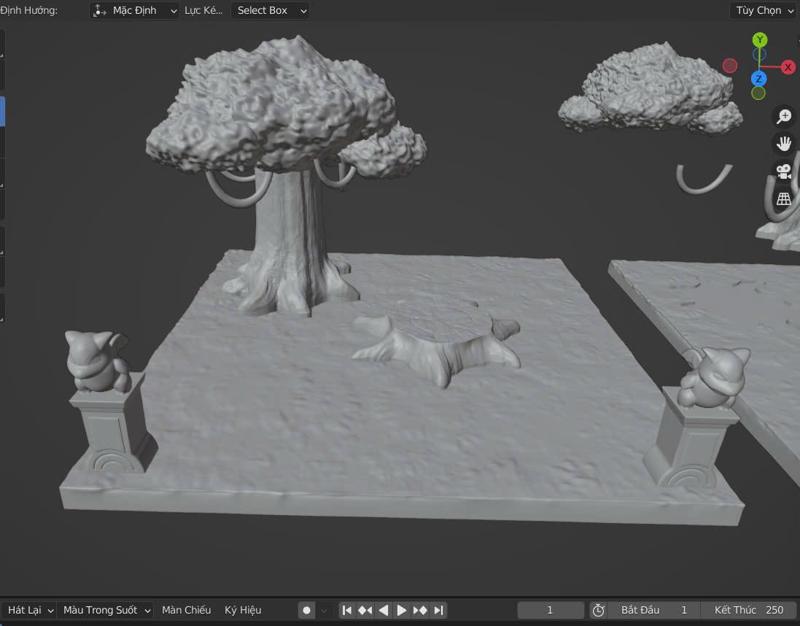800x626 pixels.
Task: Jump to the next keyframe
Action: click(x=420, y=610)
